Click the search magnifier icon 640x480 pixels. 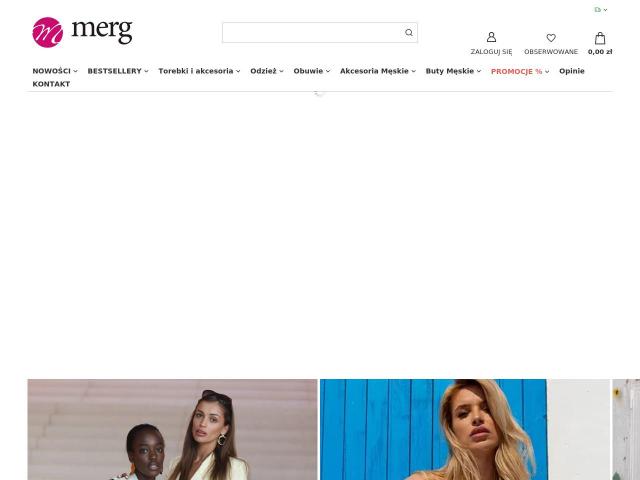pos(409,33)
